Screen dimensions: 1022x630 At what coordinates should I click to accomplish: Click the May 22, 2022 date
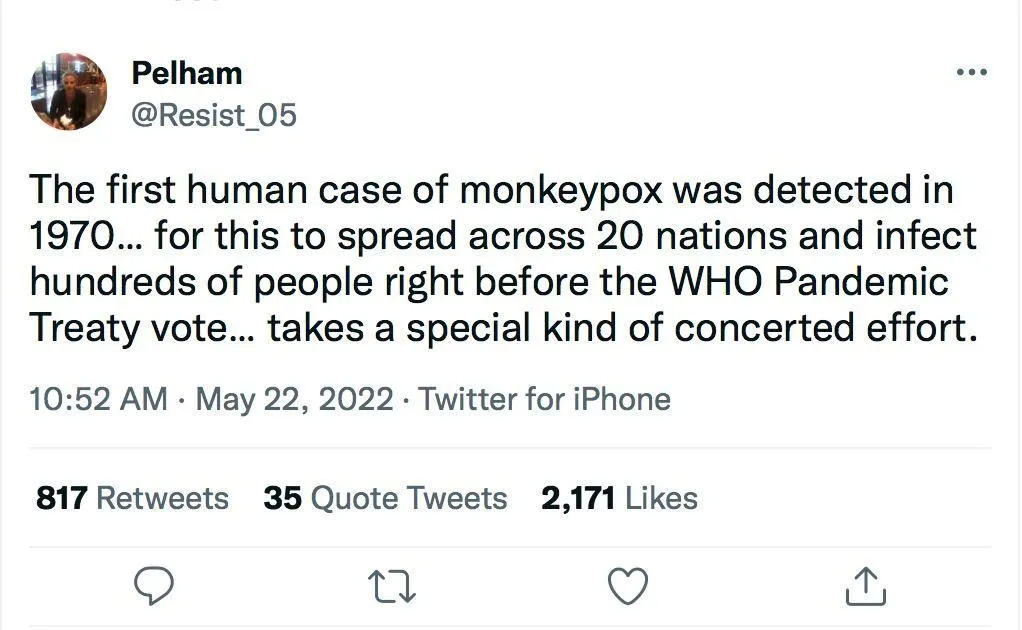pos(294,400)
